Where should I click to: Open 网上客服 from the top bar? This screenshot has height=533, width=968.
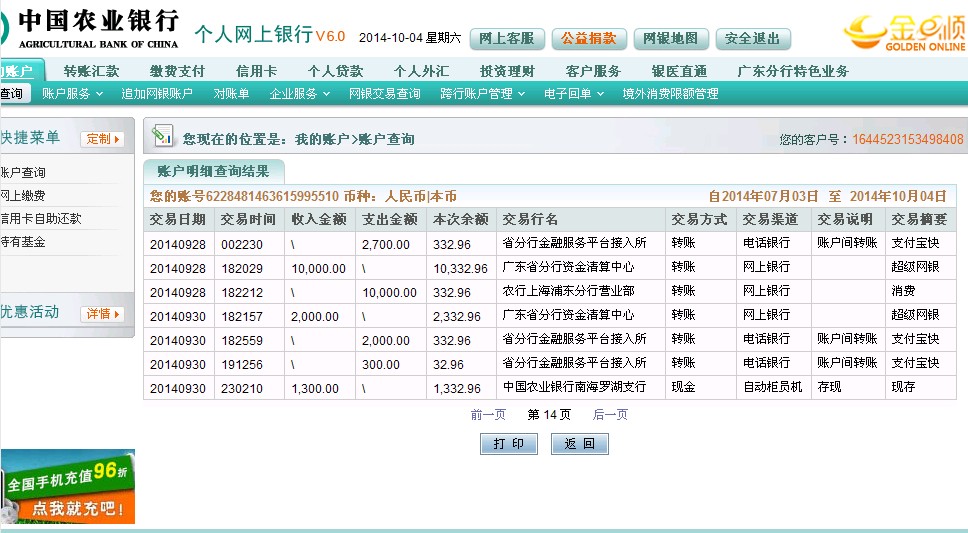(x=507, y=39)
